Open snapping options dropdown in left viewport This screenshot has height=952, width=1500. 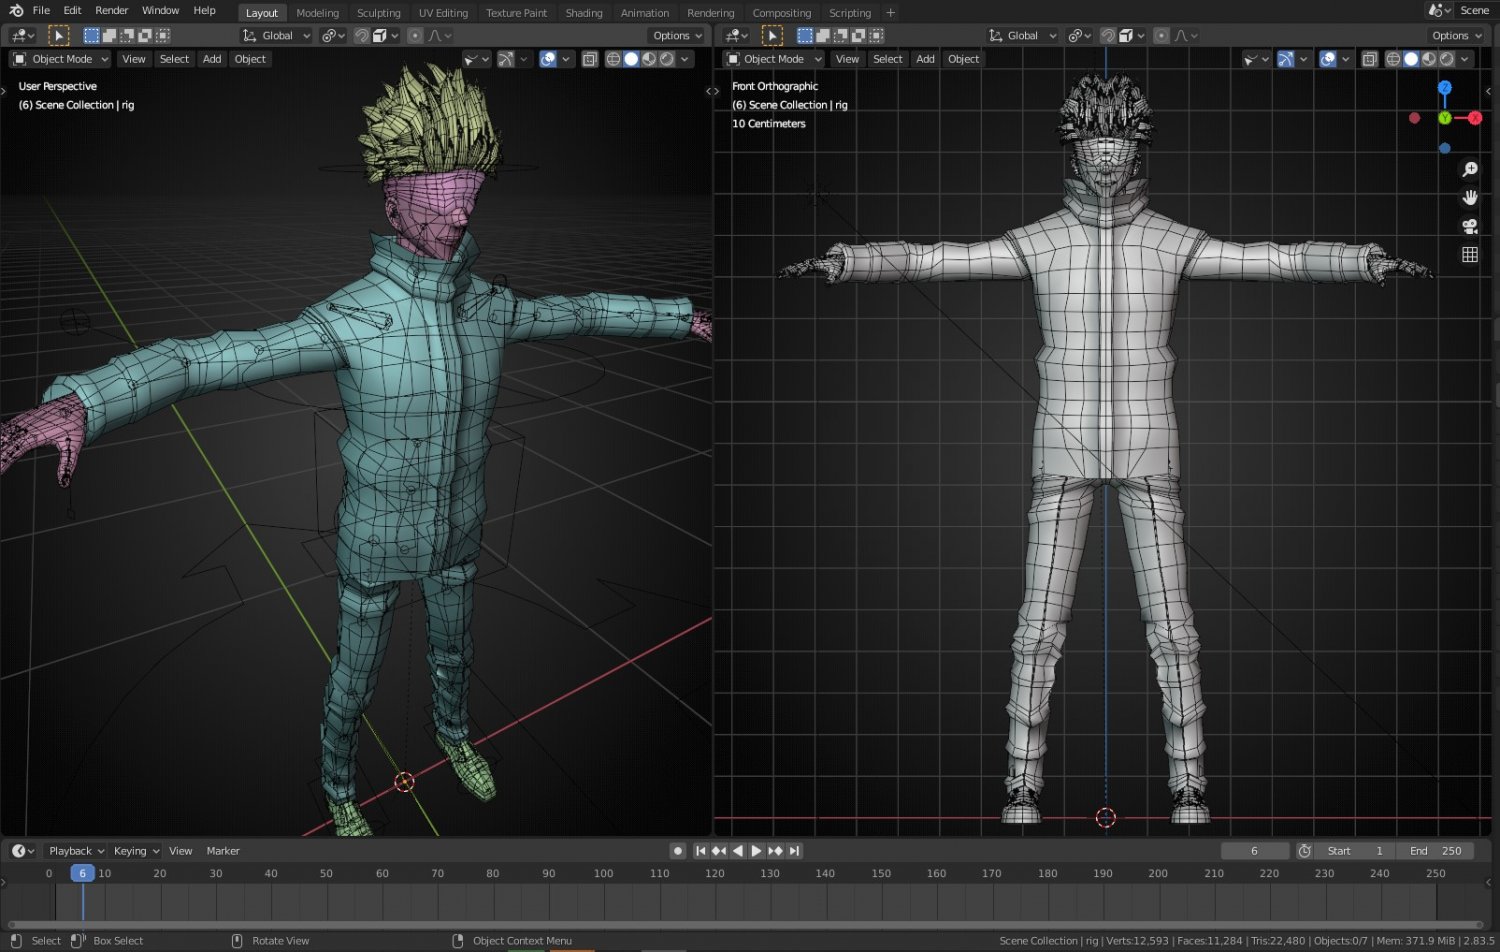[386, 36]
